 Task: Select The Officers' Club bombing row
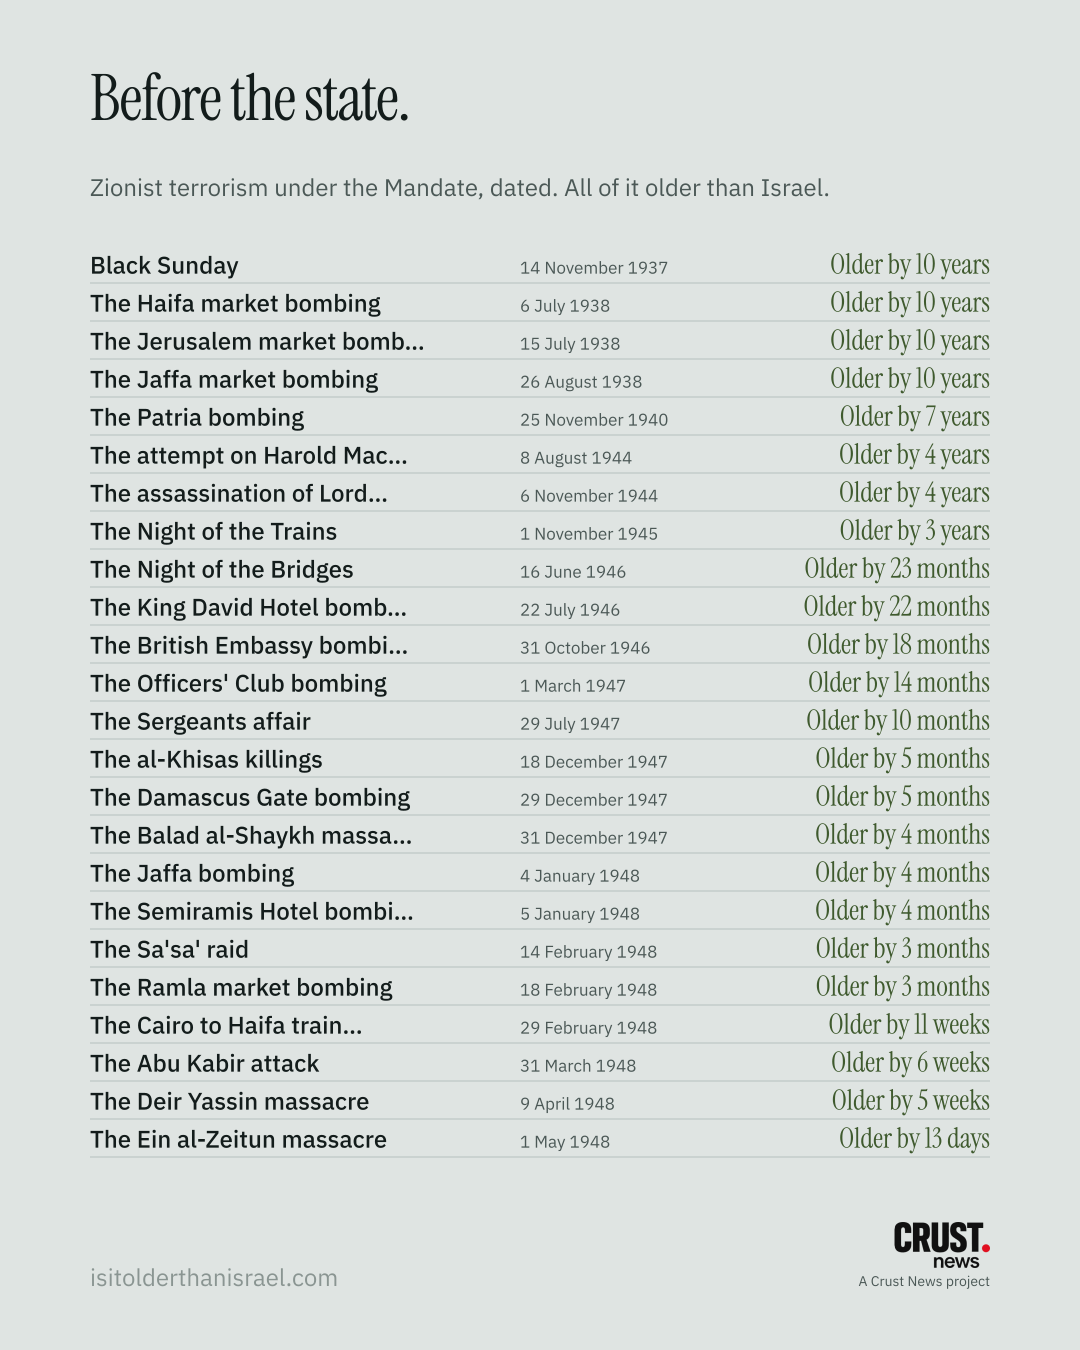[540, 683]
